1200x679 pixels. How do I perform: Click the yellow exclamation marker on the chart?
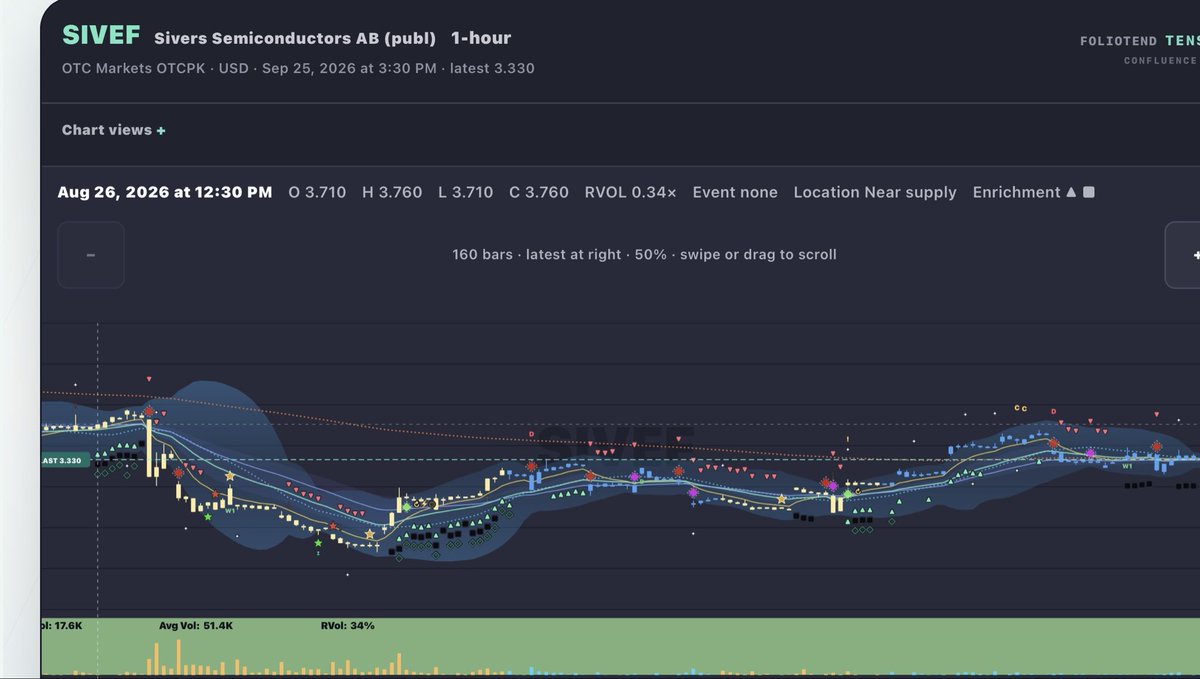click(x=848, y=438)
